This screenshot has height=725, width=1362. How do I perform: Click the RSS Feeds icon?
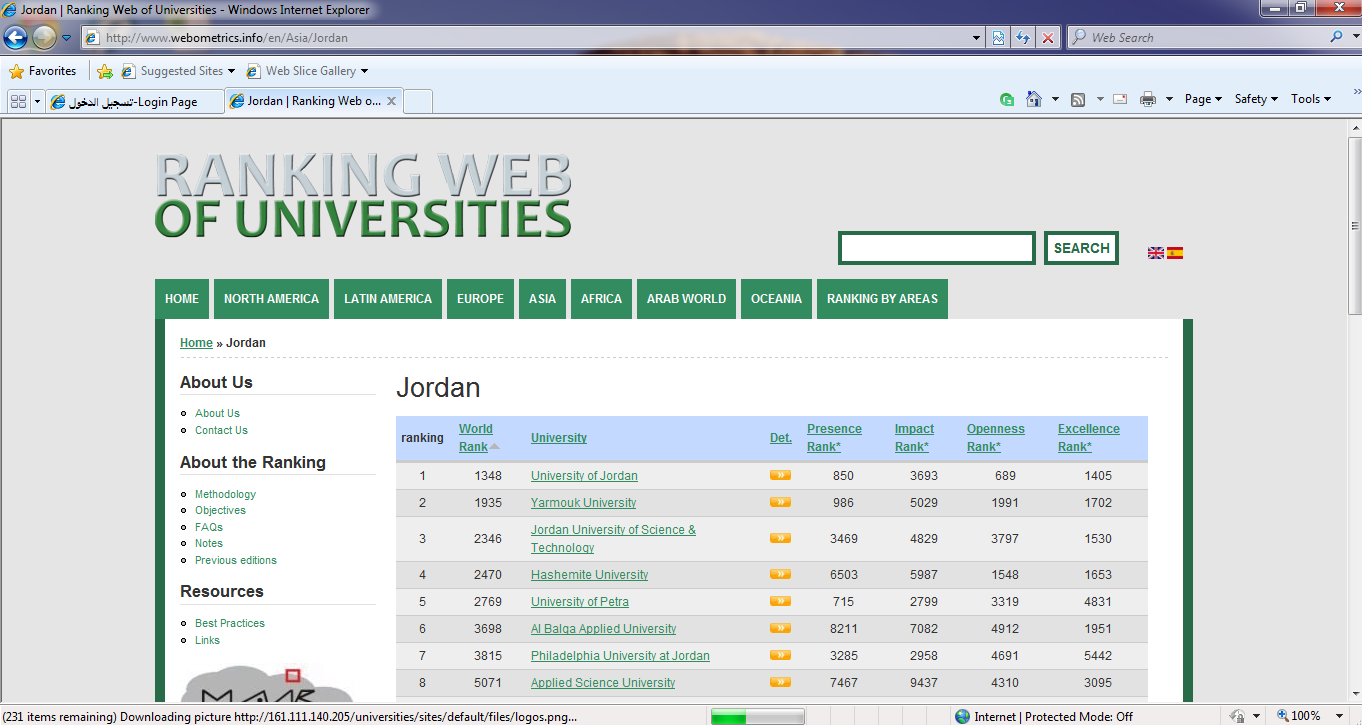click(1078, 99)
